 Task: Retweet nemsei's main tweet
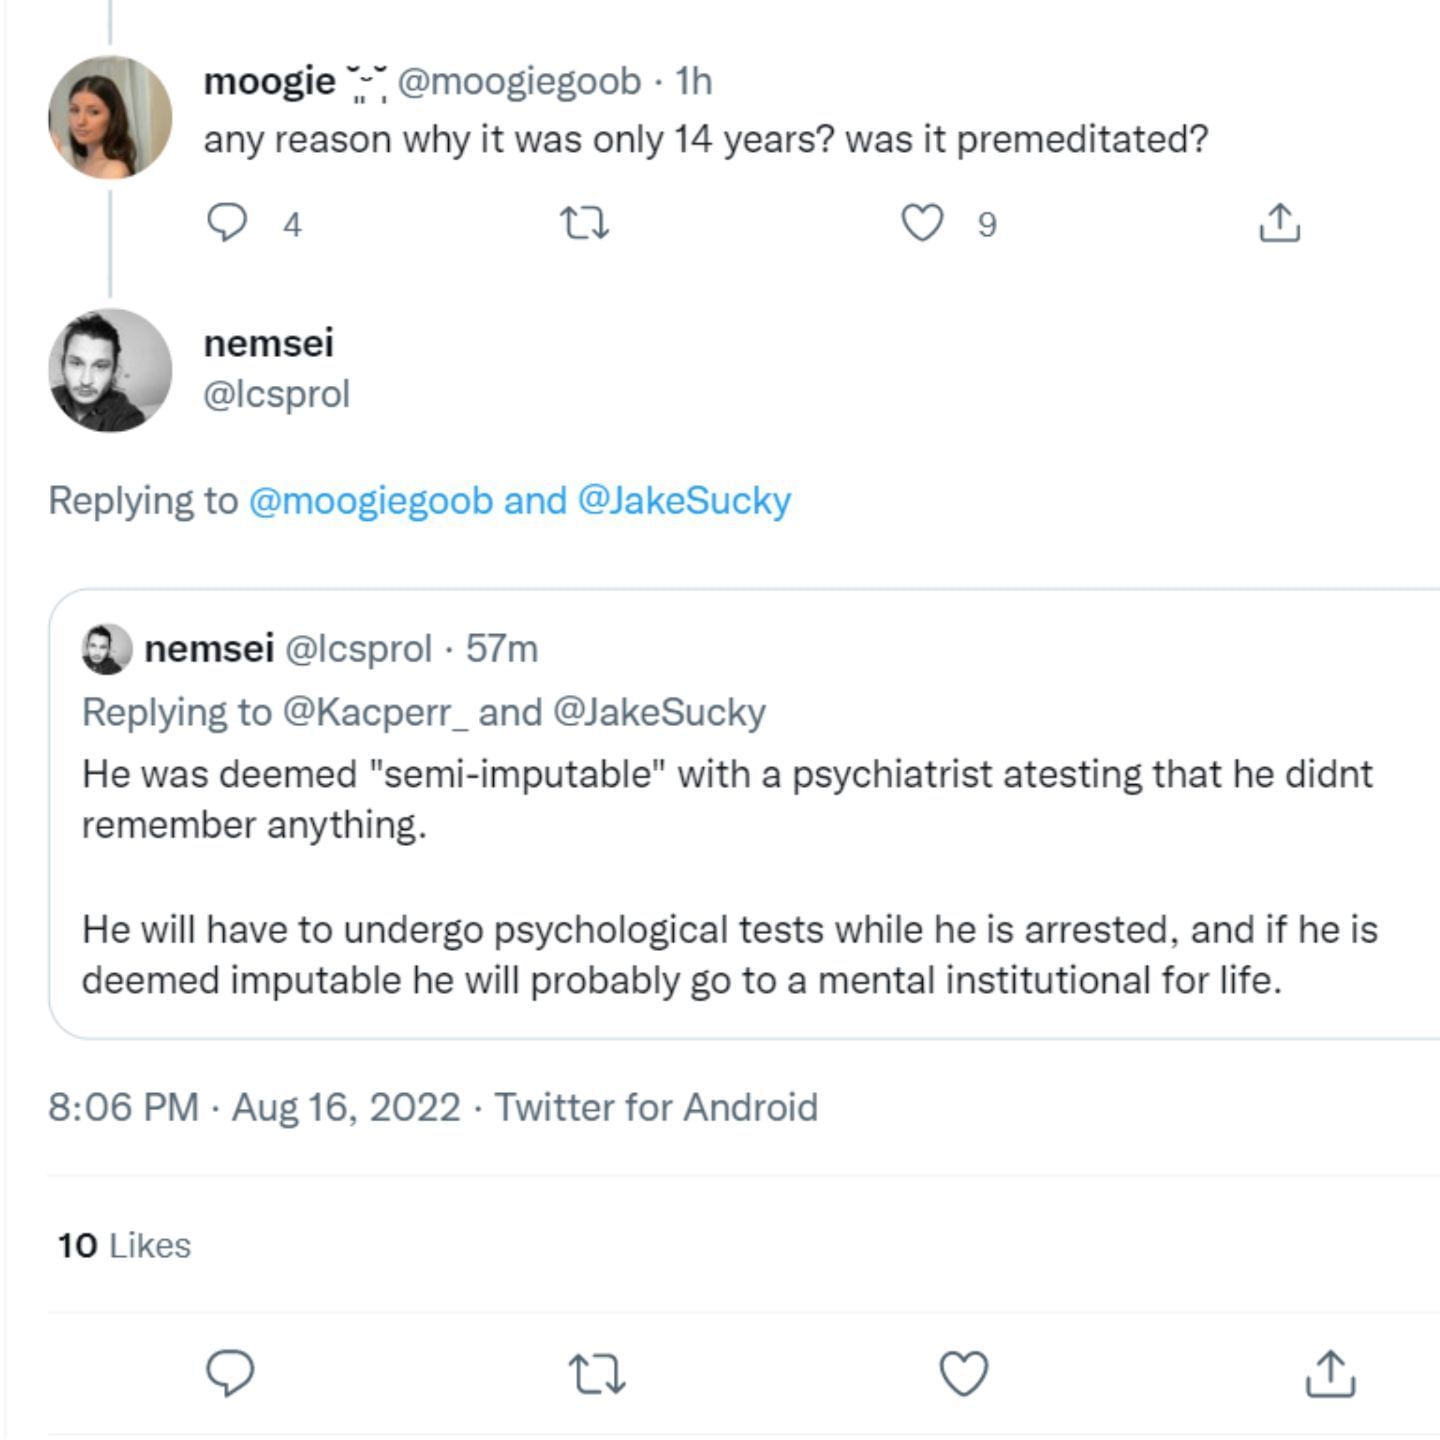596,1372
